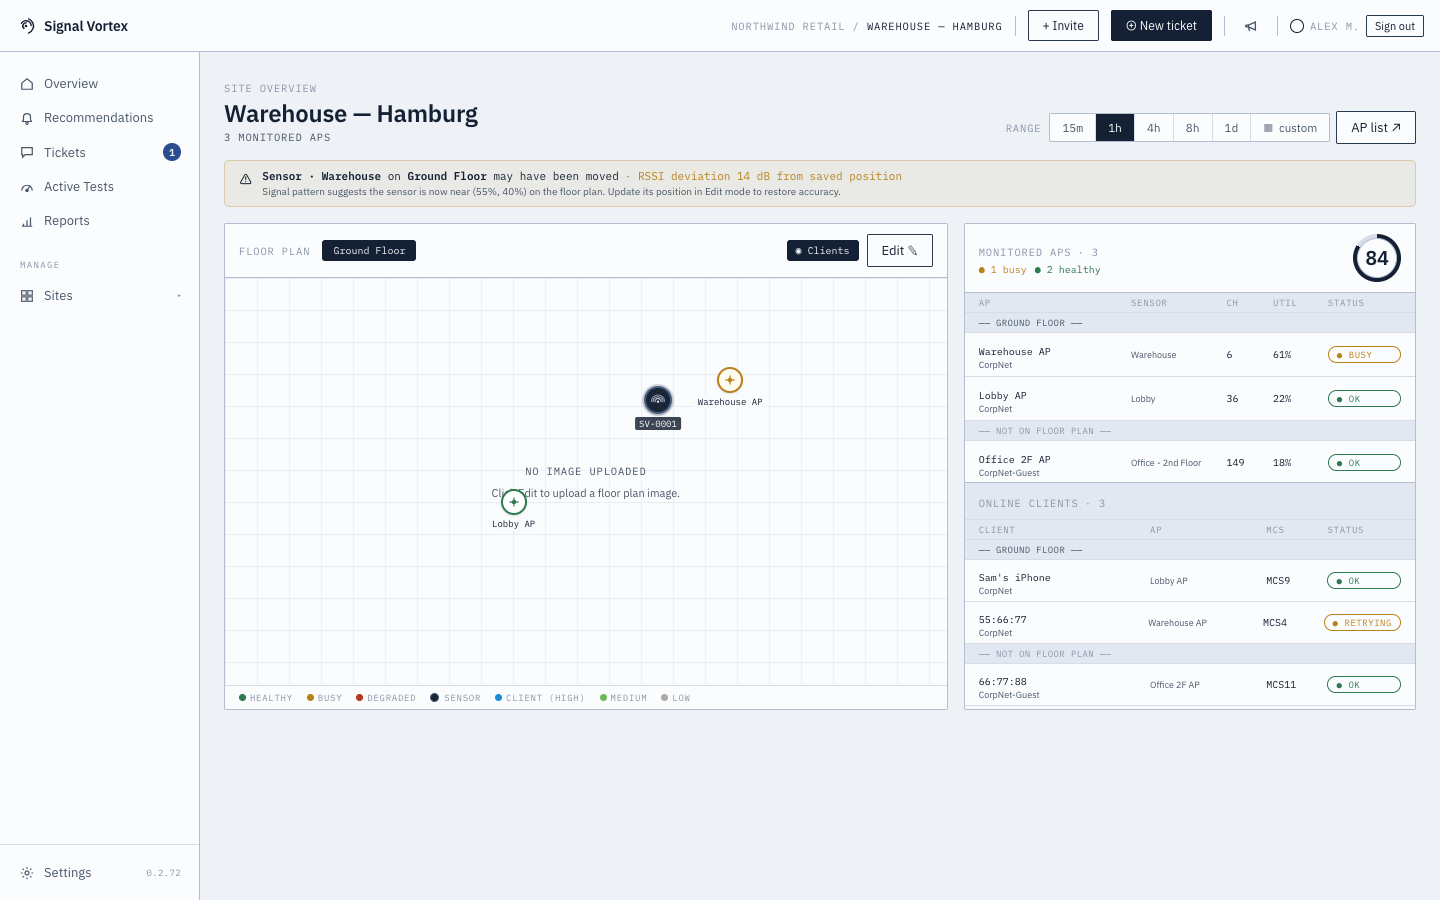Click the Alex M. user avatar
The width and height of the screenshot is (1440, 900).
[x=1297, y=26]
